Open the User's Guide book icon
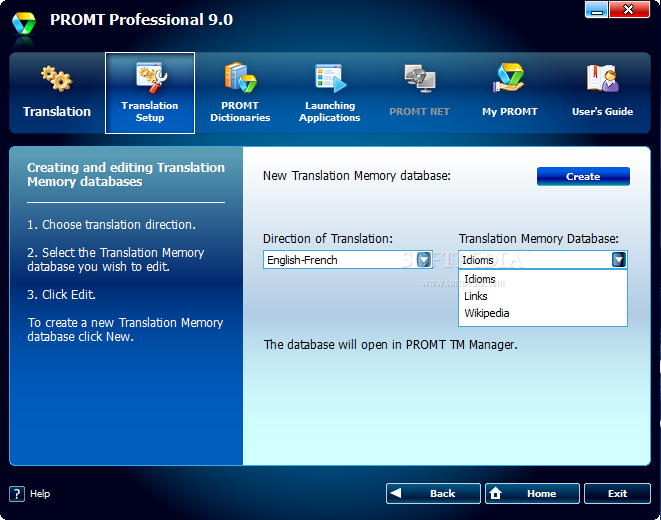661x520 pixels. (x=602, y=78)
